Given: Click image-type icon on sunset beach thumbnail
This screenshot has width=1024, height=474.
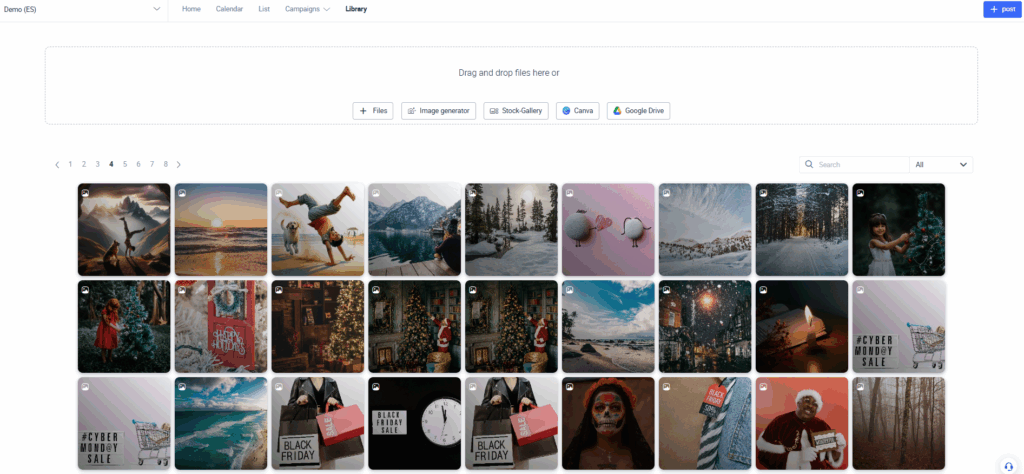Looking at the screenshot, I should 183,193.
